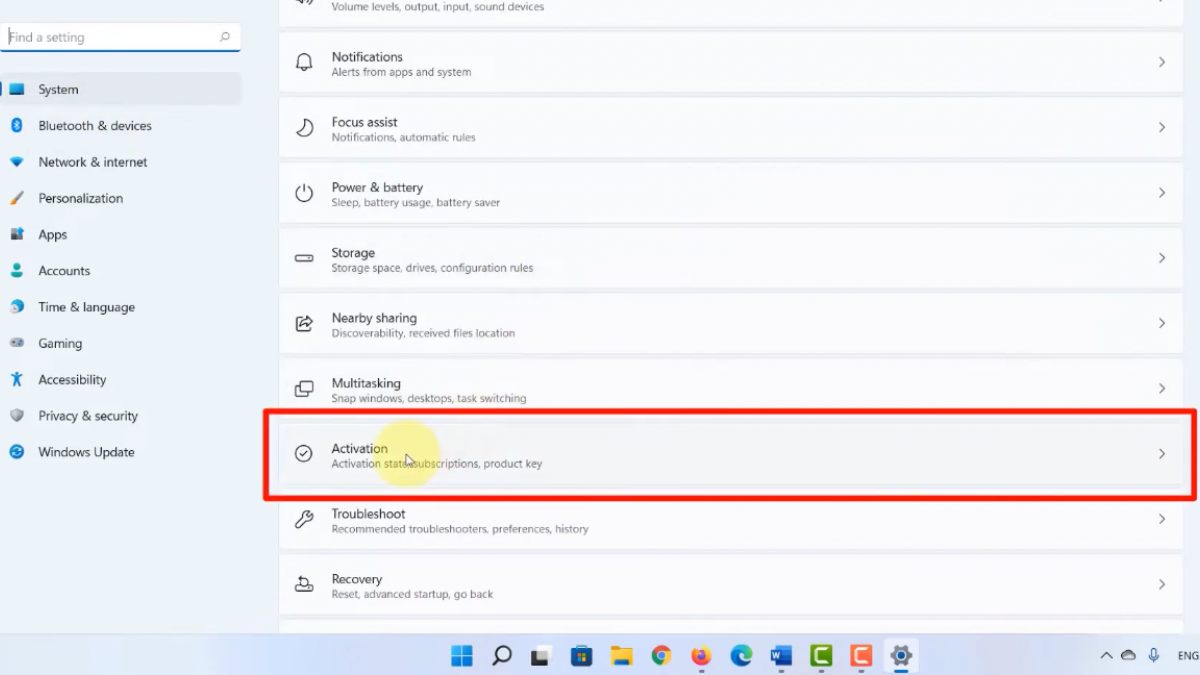Open Task View from taskbar
This screenshot has width=1200, height=675.
tap(541, 656)
